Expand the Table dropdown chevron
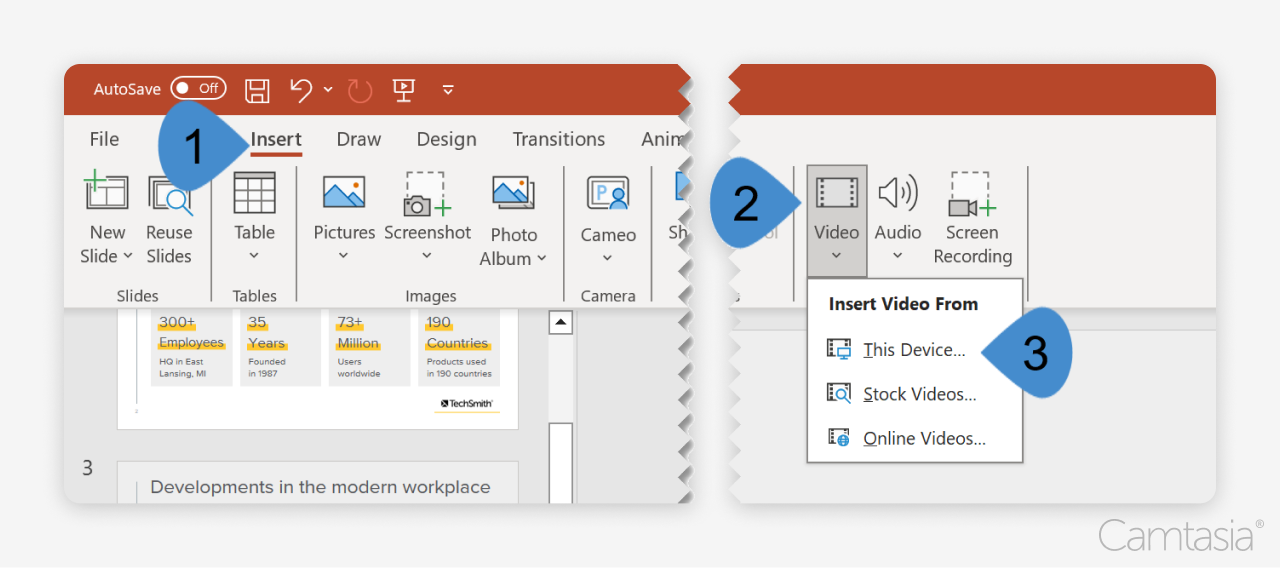The height and width of the screenshot is (568, 1280). [x=254, y=256]
